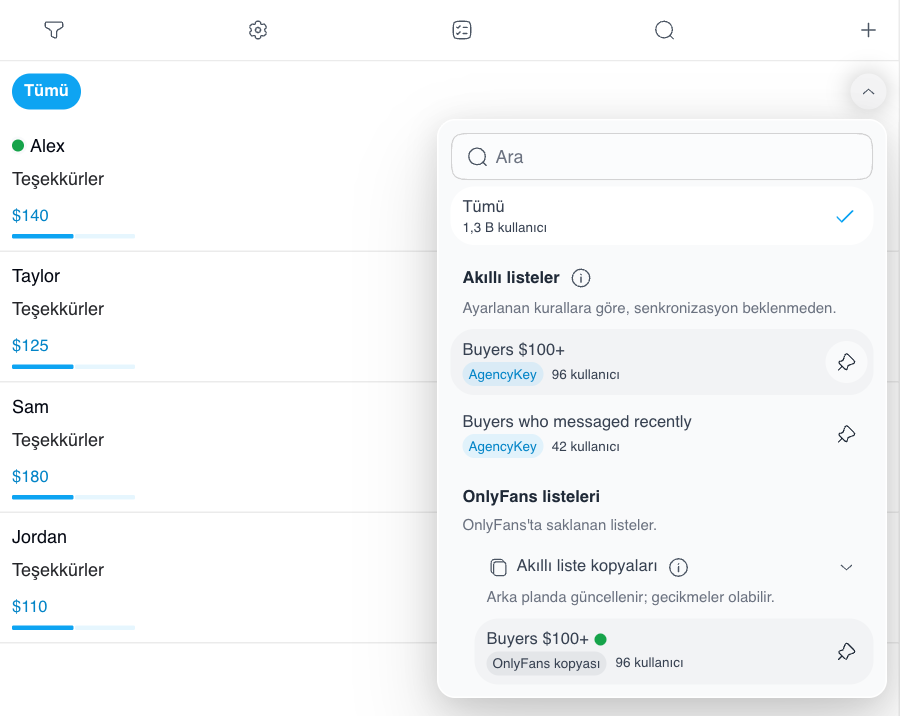
Task: Click the progress bar under Sam's $180
Action: (73, 497)
